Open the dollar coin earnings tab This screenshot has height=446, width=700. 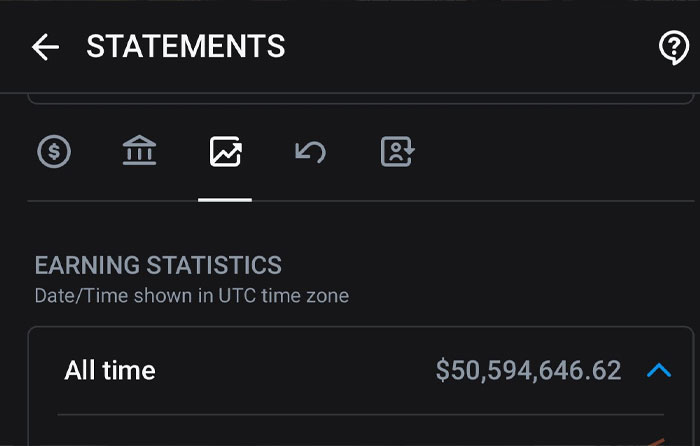(54, 152)
